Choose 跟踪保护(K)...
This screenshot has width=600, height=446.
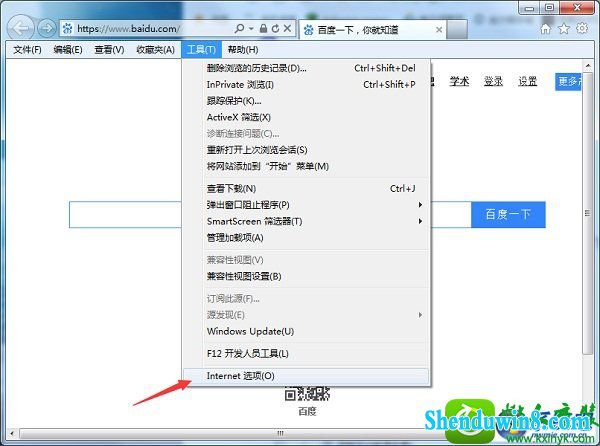(306, 101)
